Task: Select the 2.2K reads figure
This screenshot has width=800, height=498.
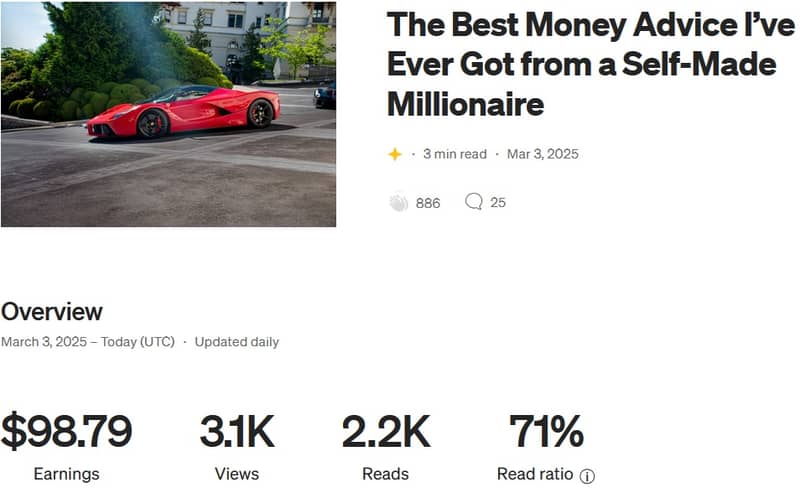Action: (385, 432)
